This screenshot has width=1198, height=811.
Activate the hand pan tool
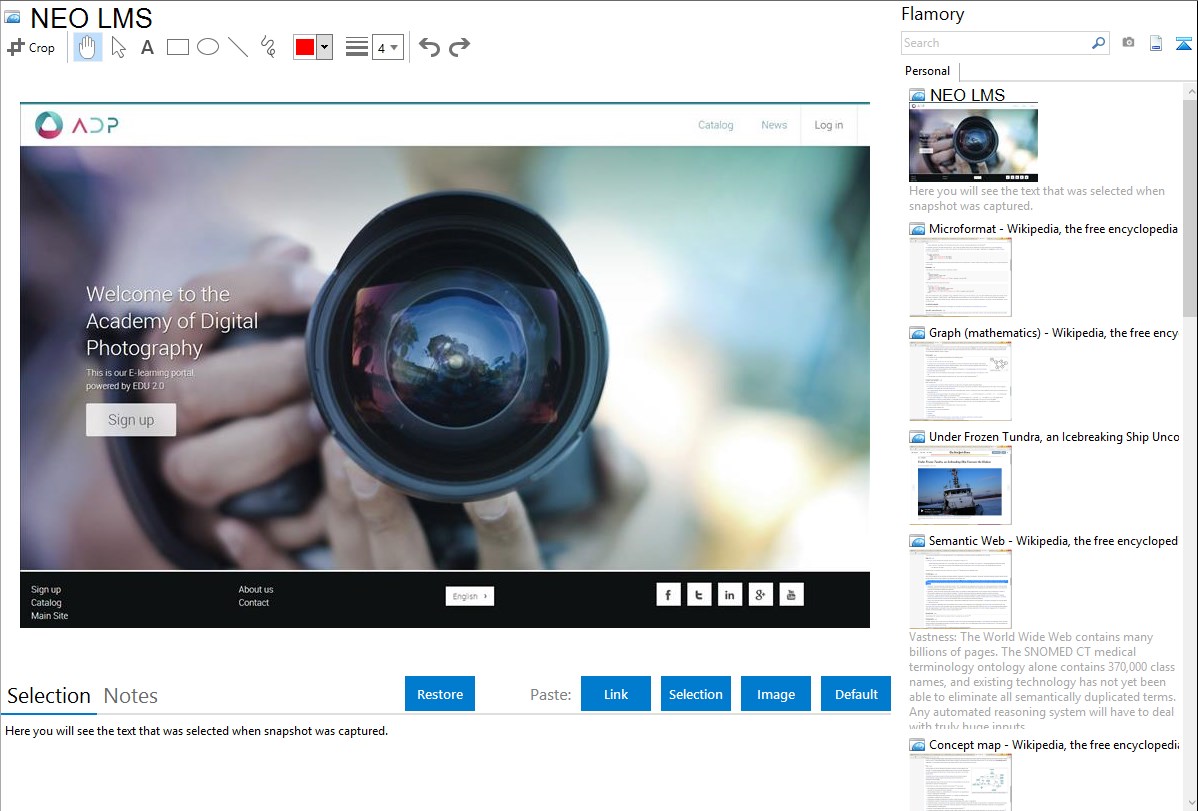88,47
